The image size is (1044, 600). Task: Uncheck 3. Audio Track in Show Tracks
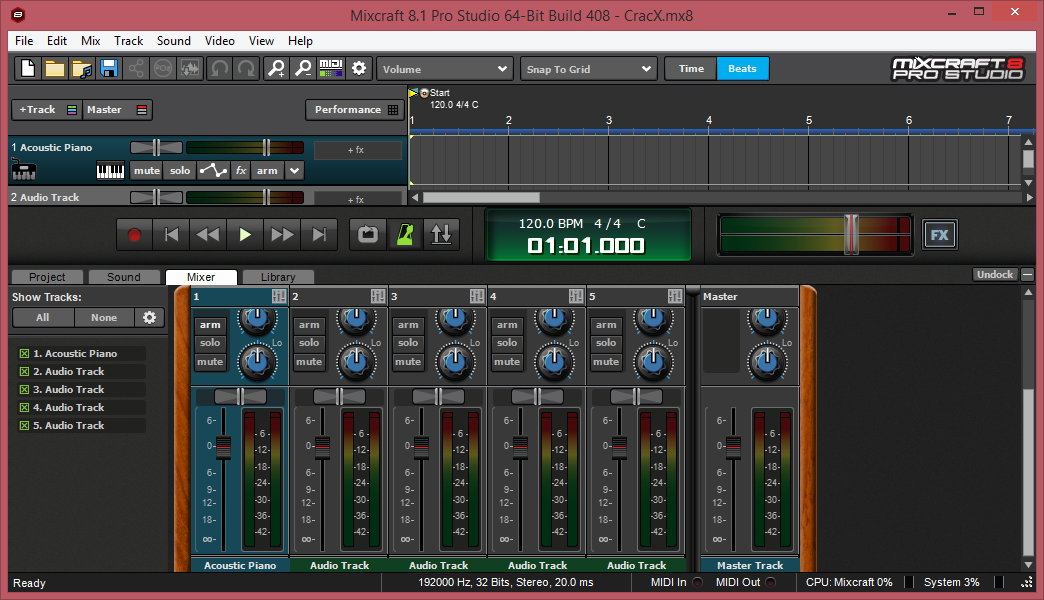[x=25, y=390]
